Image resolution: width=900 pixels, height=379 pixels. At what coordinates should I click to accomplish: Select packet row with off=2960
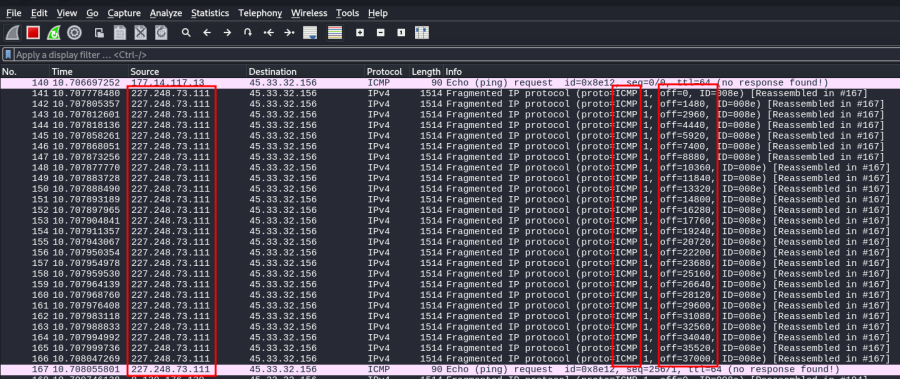450,115
